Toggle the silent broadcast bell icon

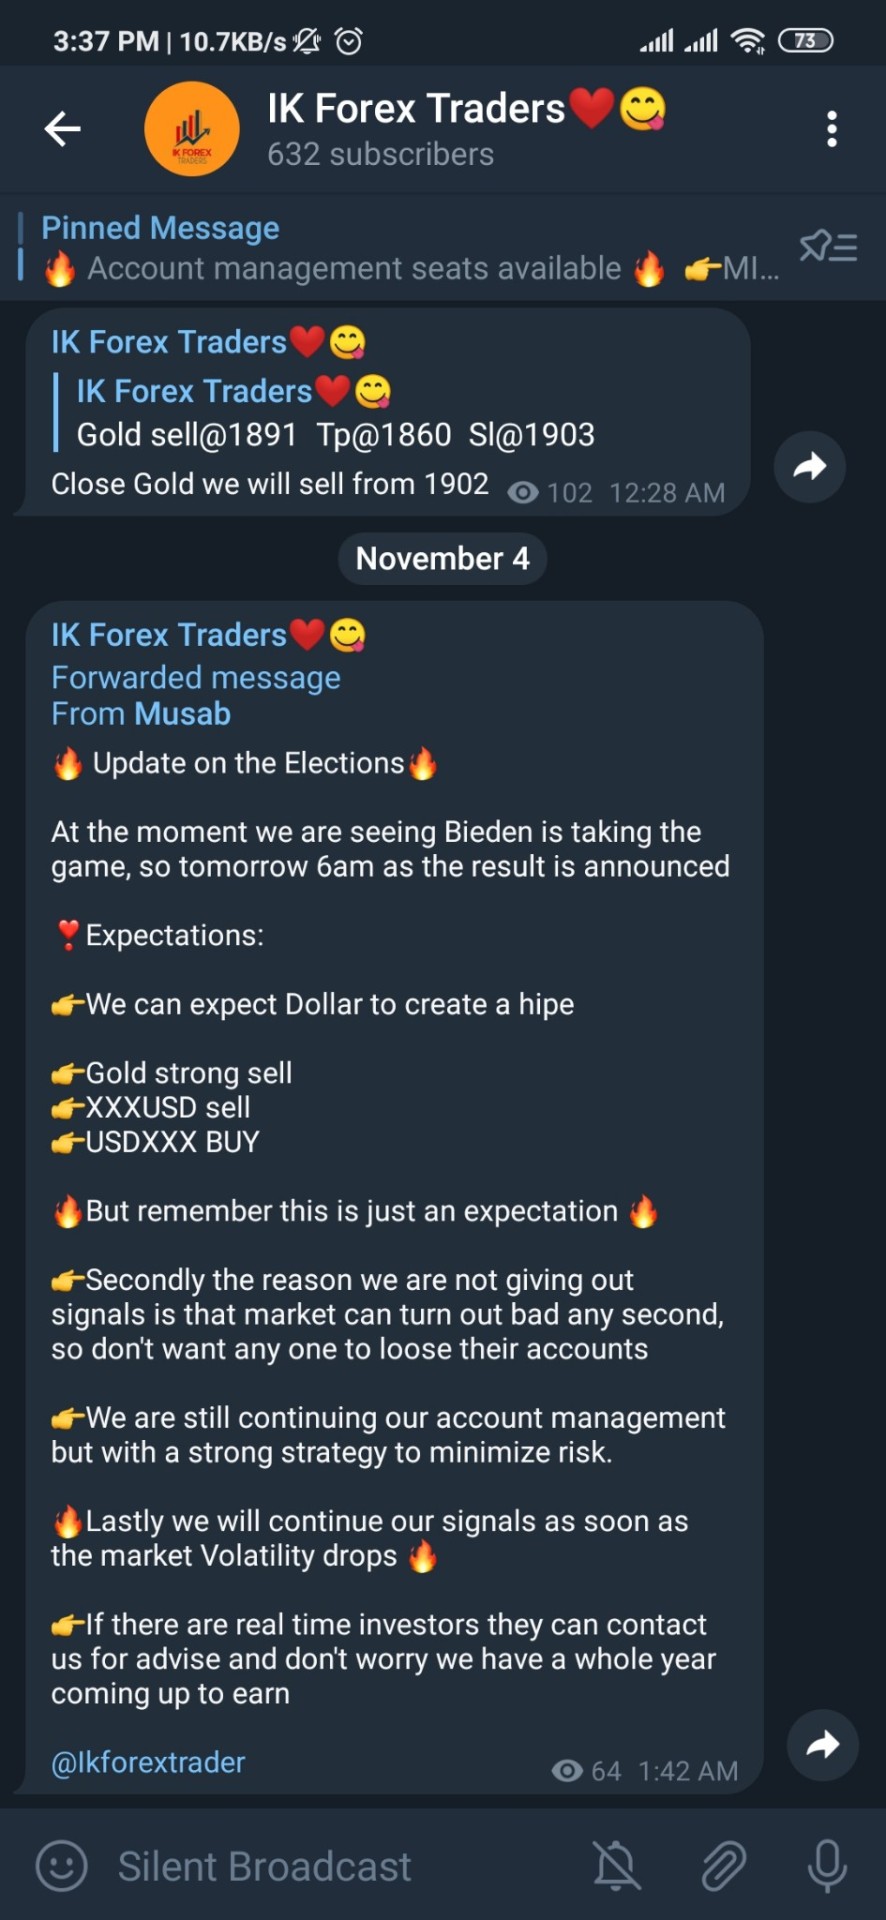pyautogui.click(x=616, y=1866)
